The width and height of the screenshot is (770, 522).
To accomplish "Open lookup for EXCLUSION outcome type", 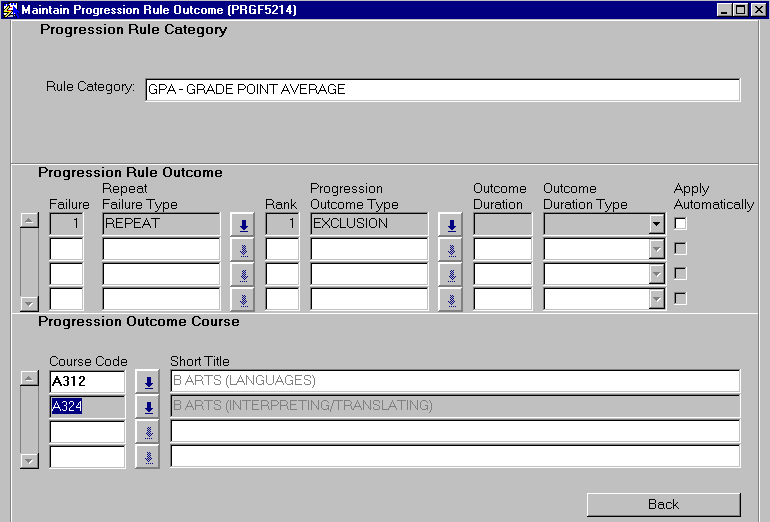I will pyautogui.click(x=450, y=224).
